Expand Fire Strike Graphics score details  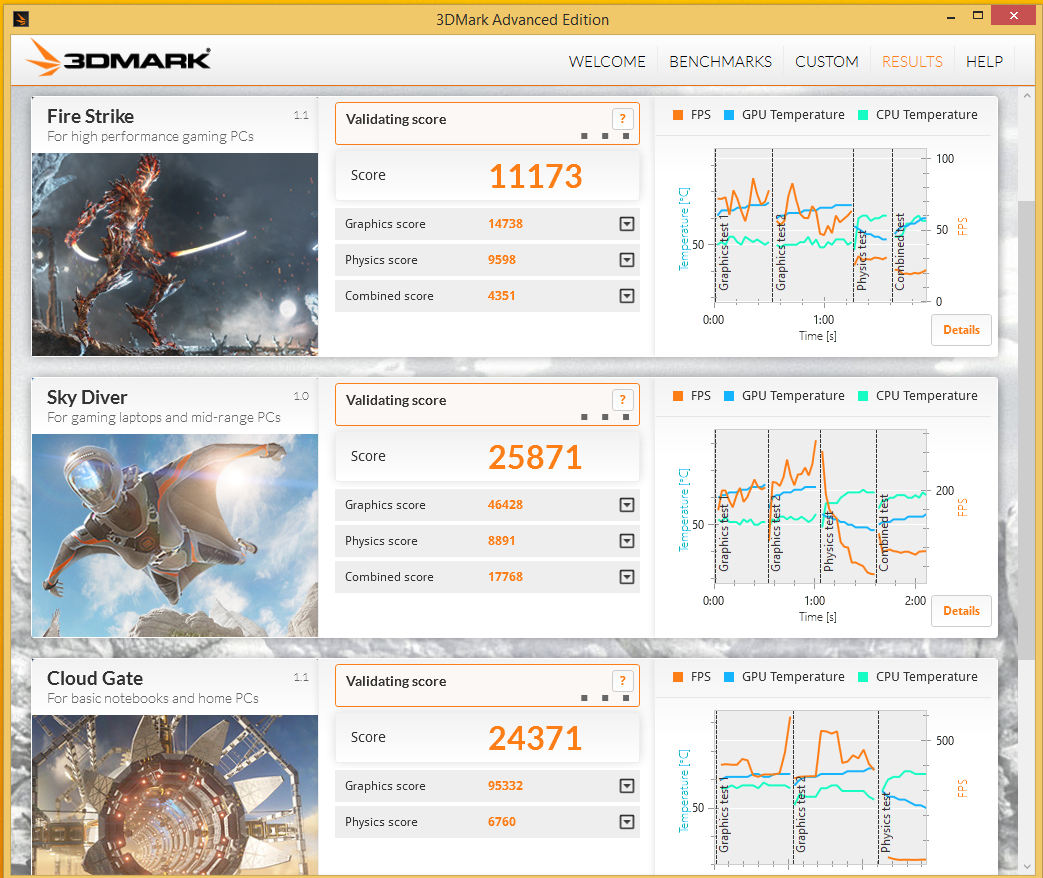[x=627, y=224]
